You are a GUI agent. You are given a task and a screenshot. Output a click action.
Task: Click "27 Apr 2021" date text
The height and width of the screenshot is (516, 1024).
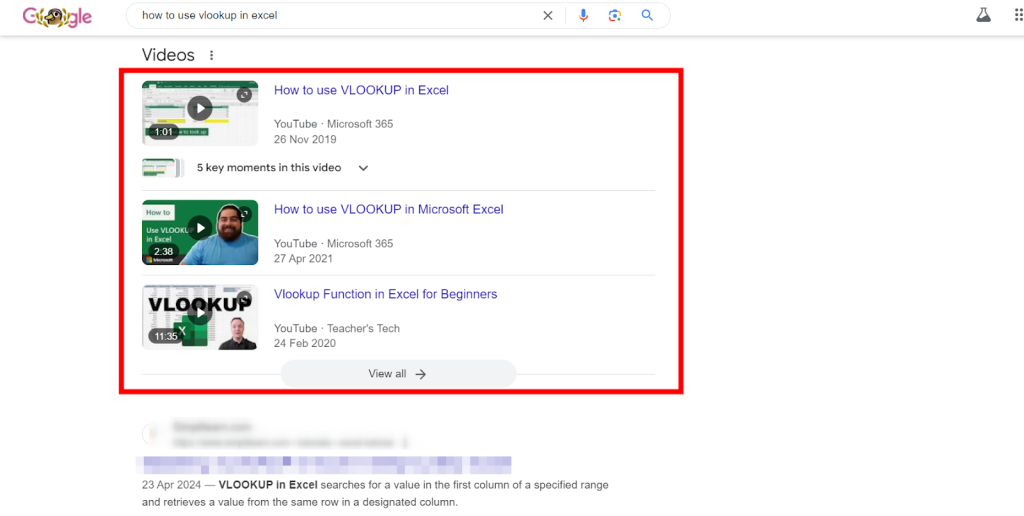click(303, 259)
